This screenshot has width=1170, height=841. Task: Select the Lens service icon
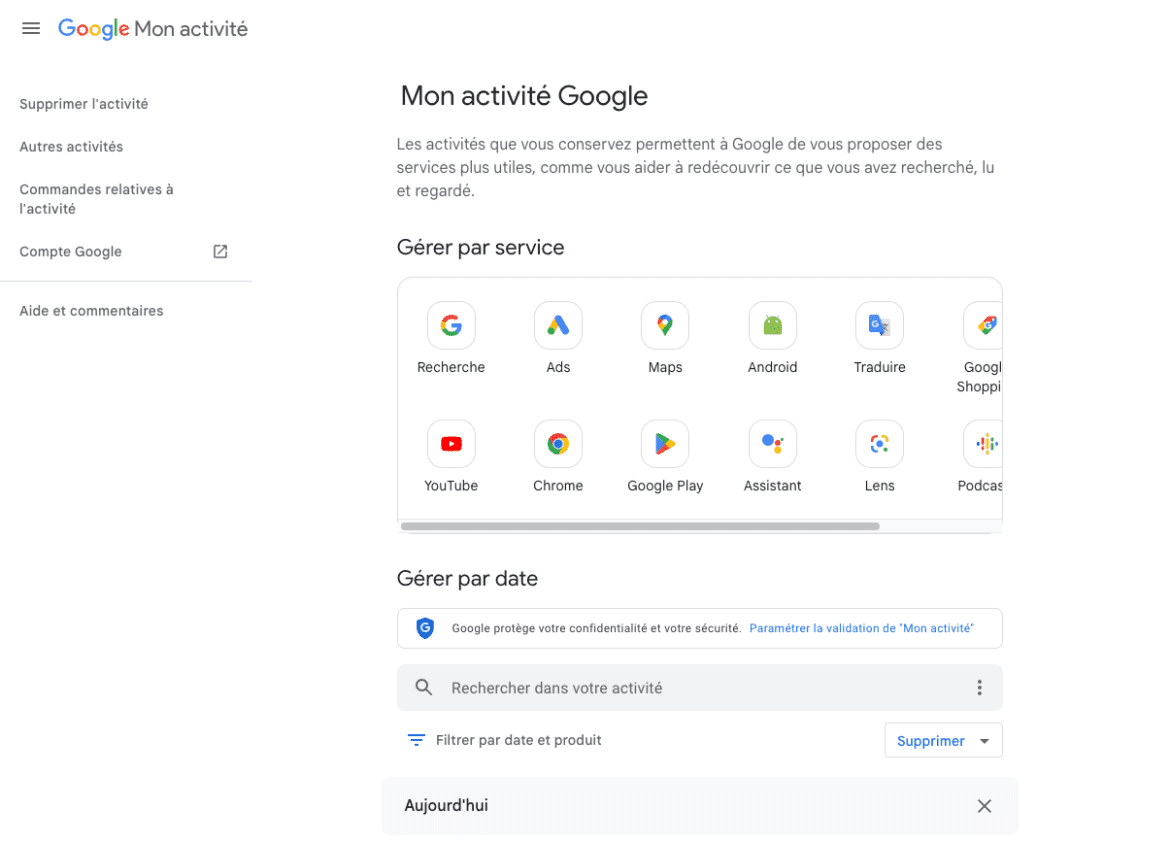pyautogui.click(x=879, y=444)
